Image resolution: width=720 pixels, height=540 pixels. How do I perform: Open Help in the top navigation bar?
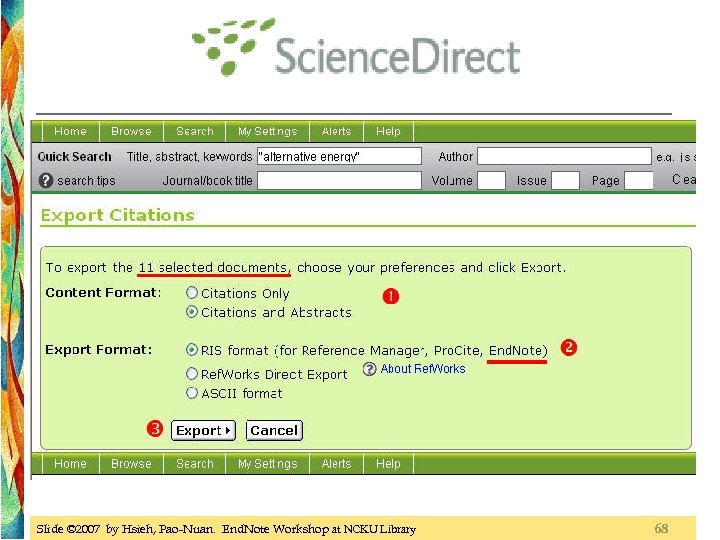click(x=388, y=131)
